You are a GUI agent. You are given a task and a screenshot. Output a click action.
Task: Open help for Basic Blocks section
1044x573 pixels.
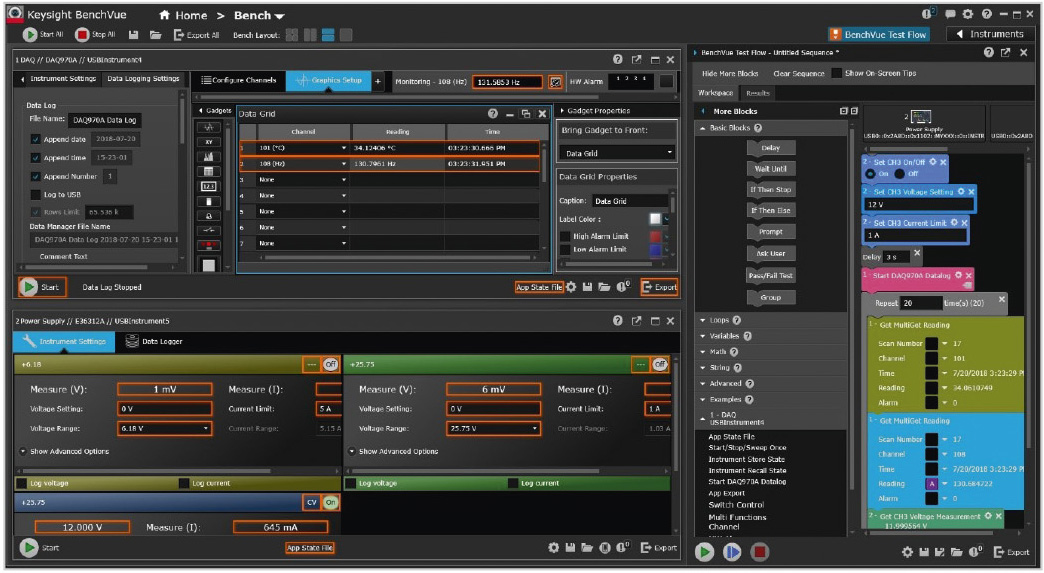pyautogui.click(x=758, y=128)
